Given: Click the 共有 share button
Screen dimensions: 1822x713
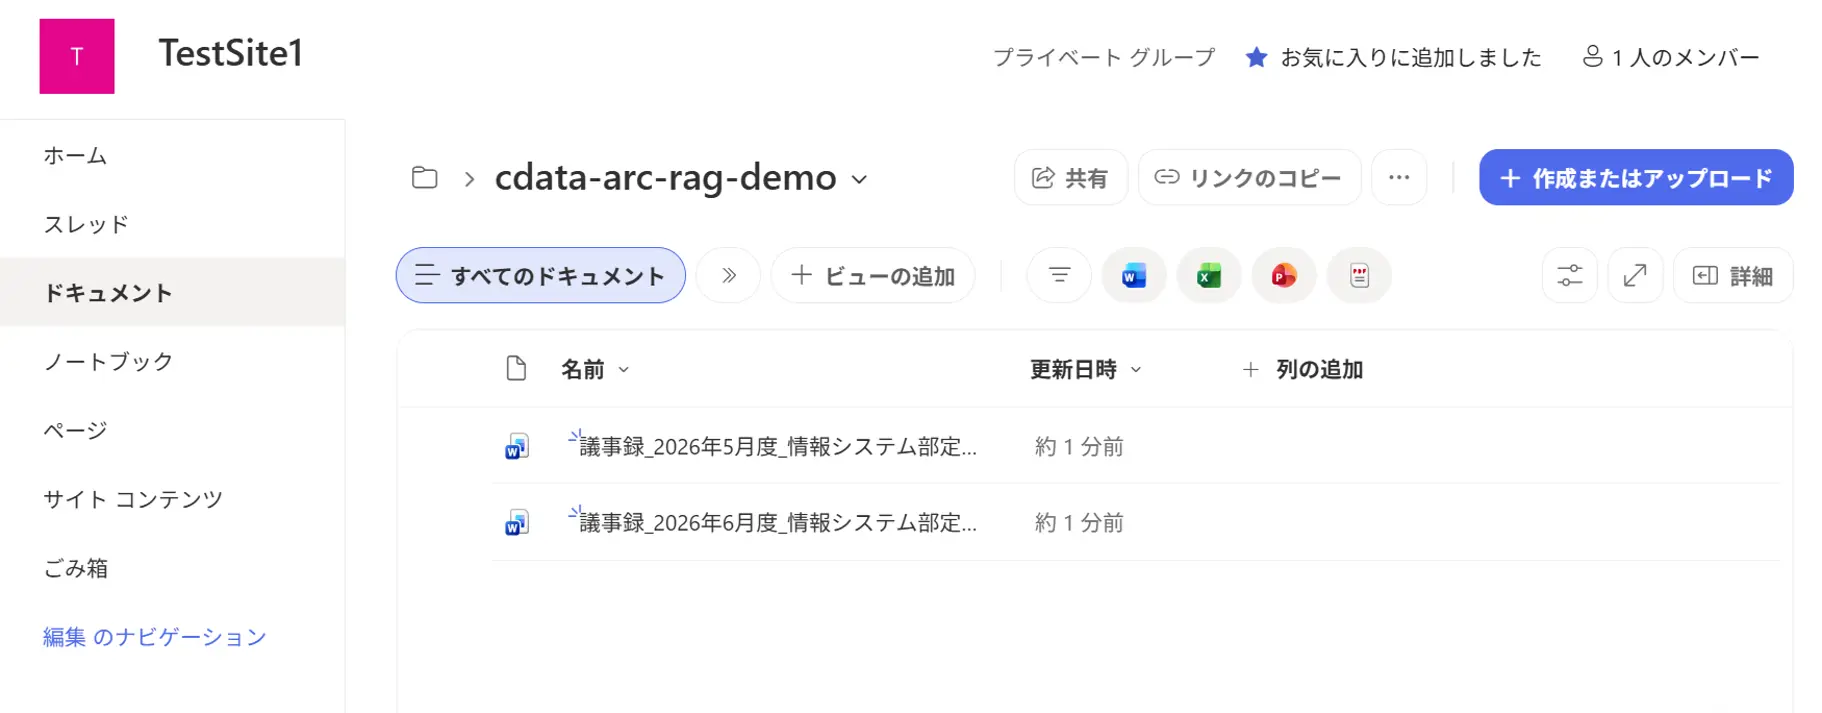Looking at the screenshot, I should tap(1070, 177).
